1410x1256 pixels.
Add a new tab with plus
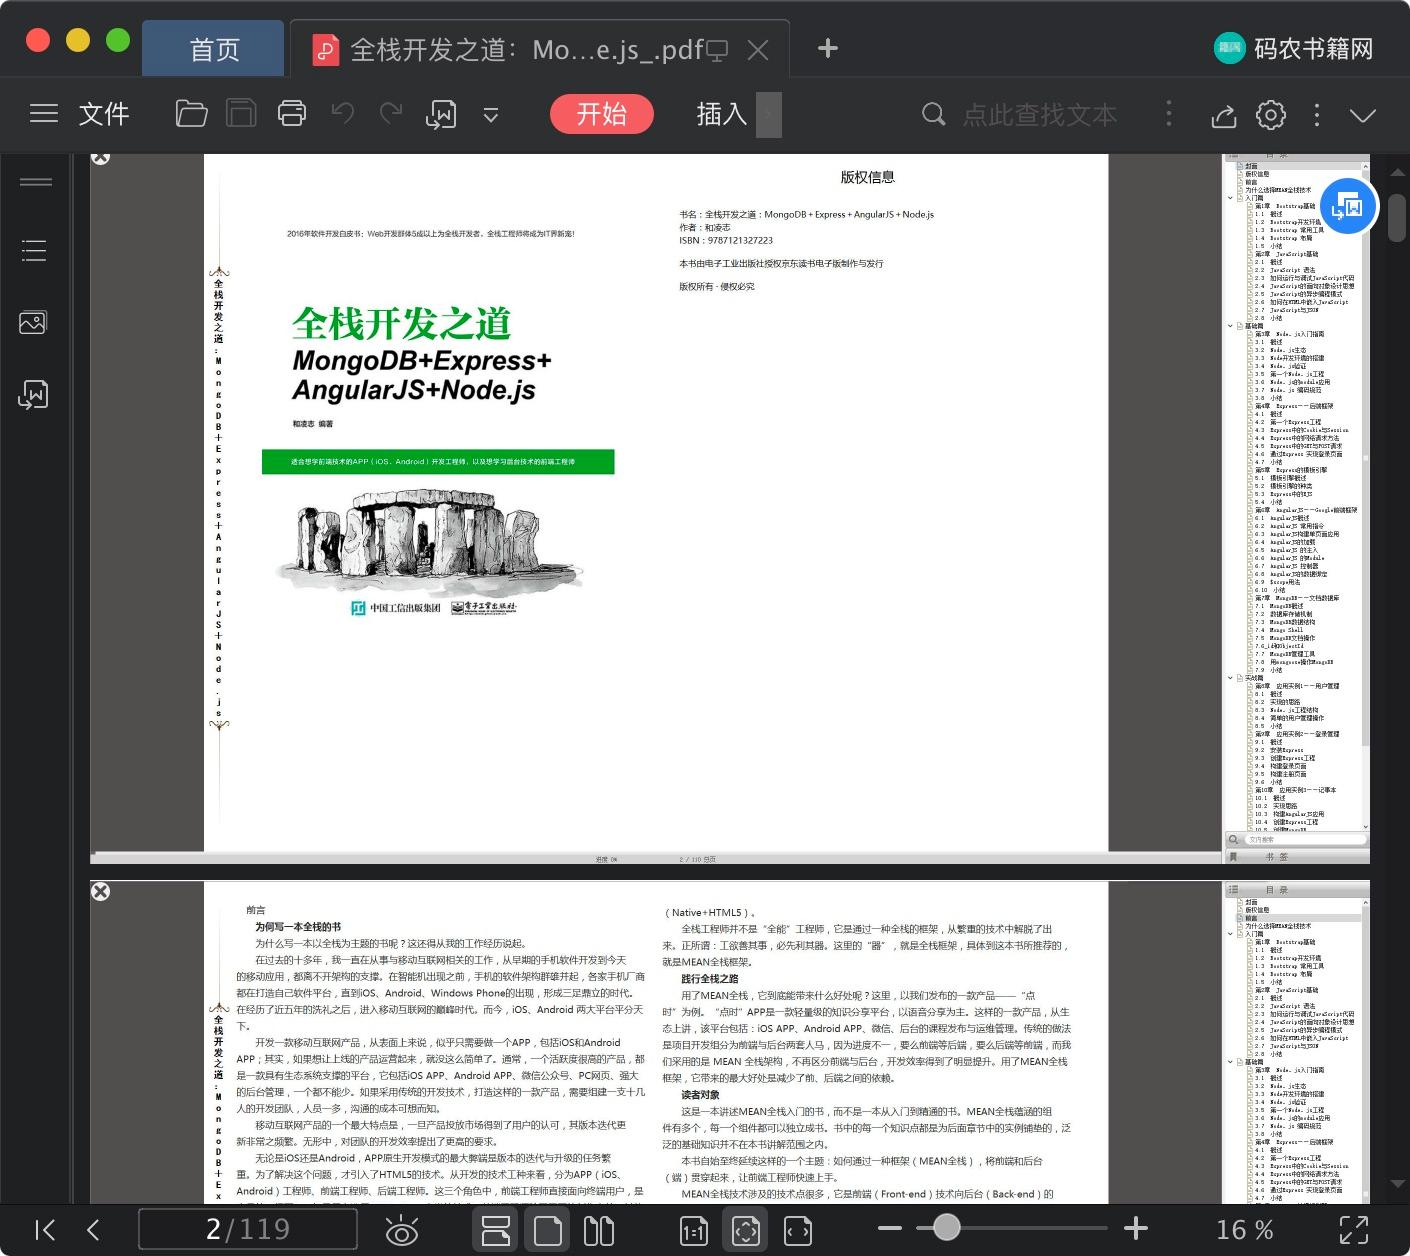827,48
